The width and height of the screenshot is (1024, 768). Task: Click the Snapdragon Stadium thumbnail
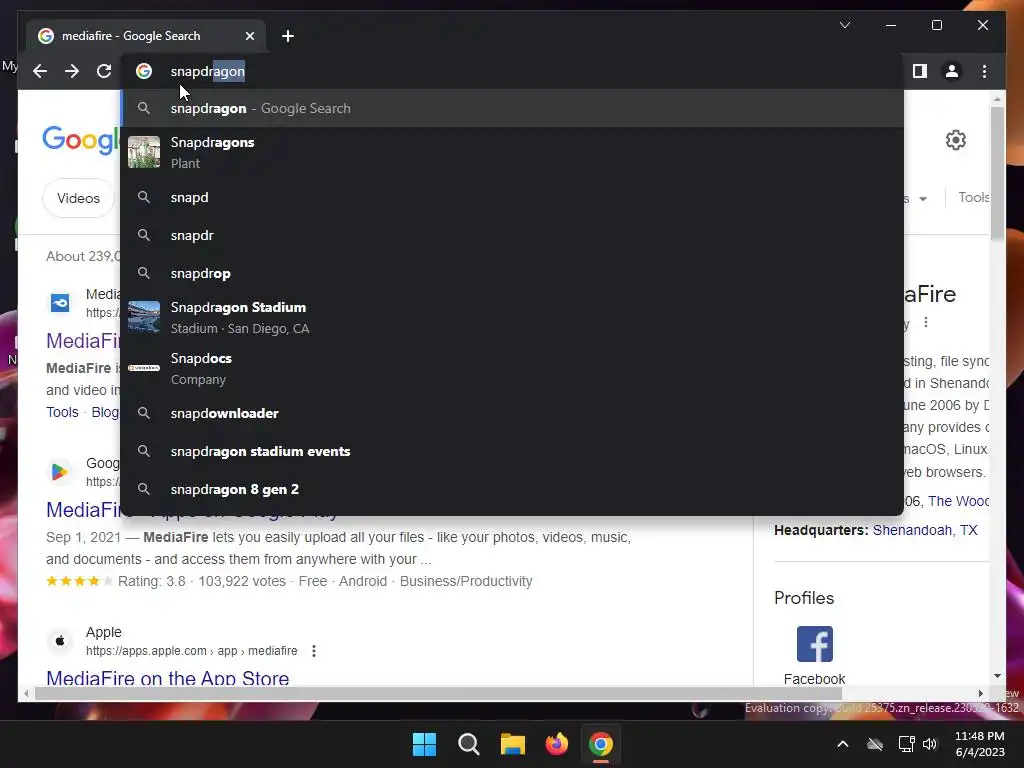click(144, 317)
